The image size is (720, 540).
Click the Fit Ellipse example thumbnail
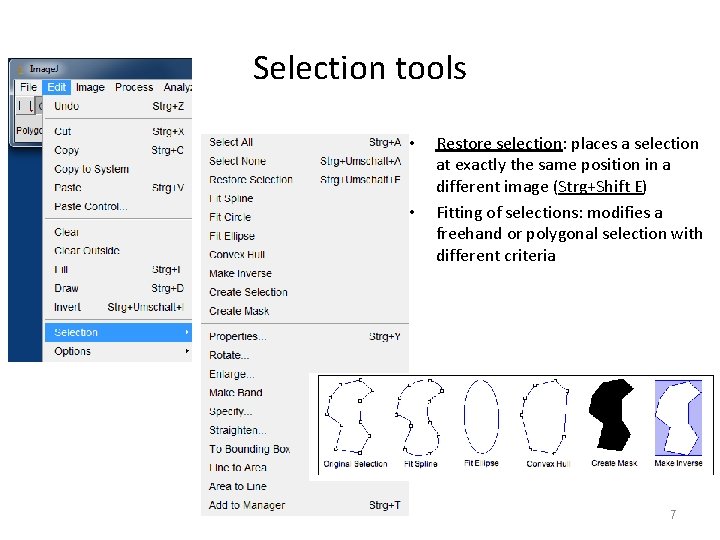(x=481, y=416)
